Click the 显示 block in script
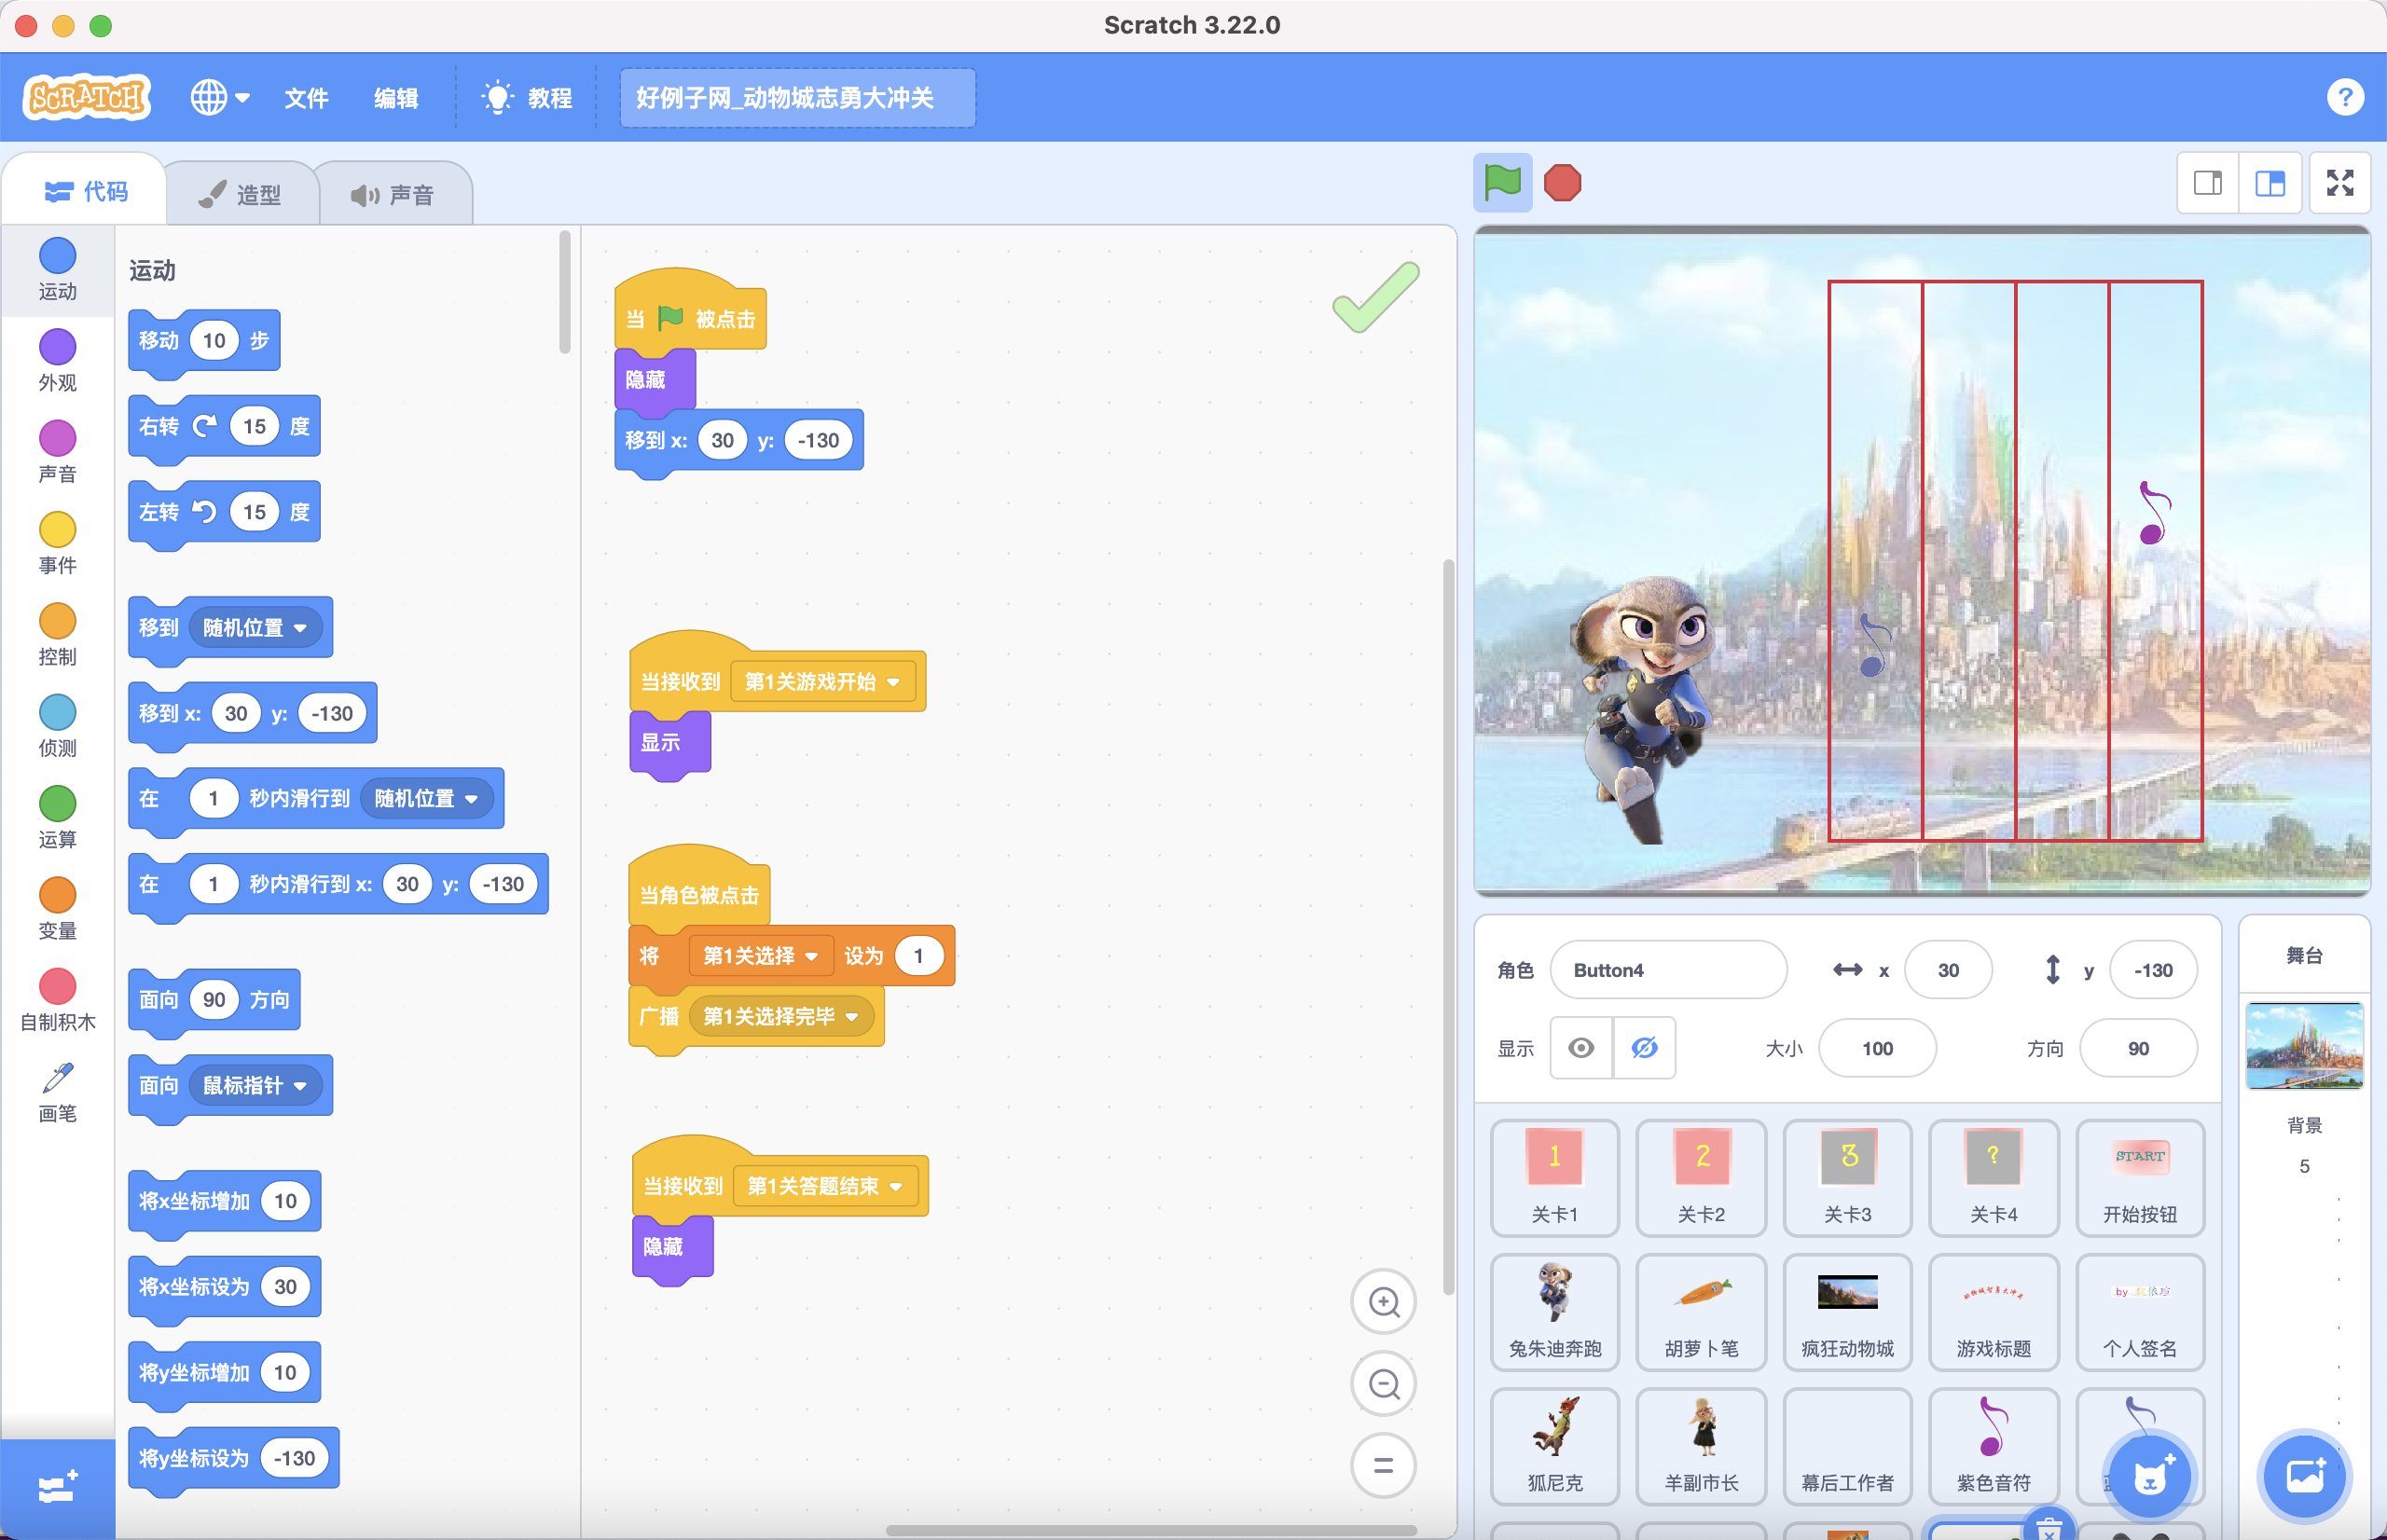 pos(669,743)
